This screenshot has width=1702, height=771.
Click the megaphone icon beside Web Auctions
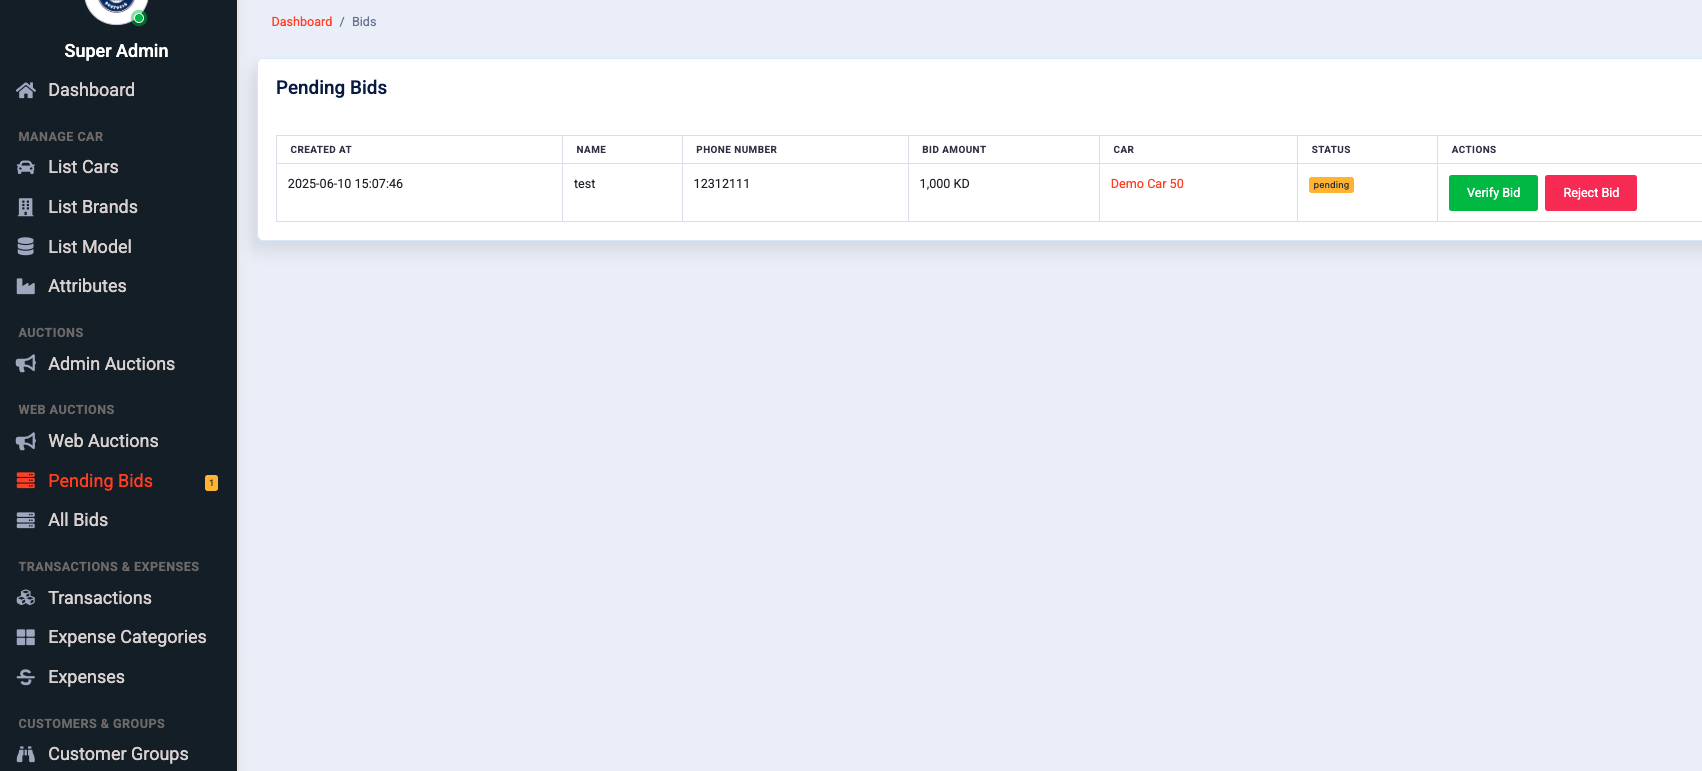coord(26,441)
